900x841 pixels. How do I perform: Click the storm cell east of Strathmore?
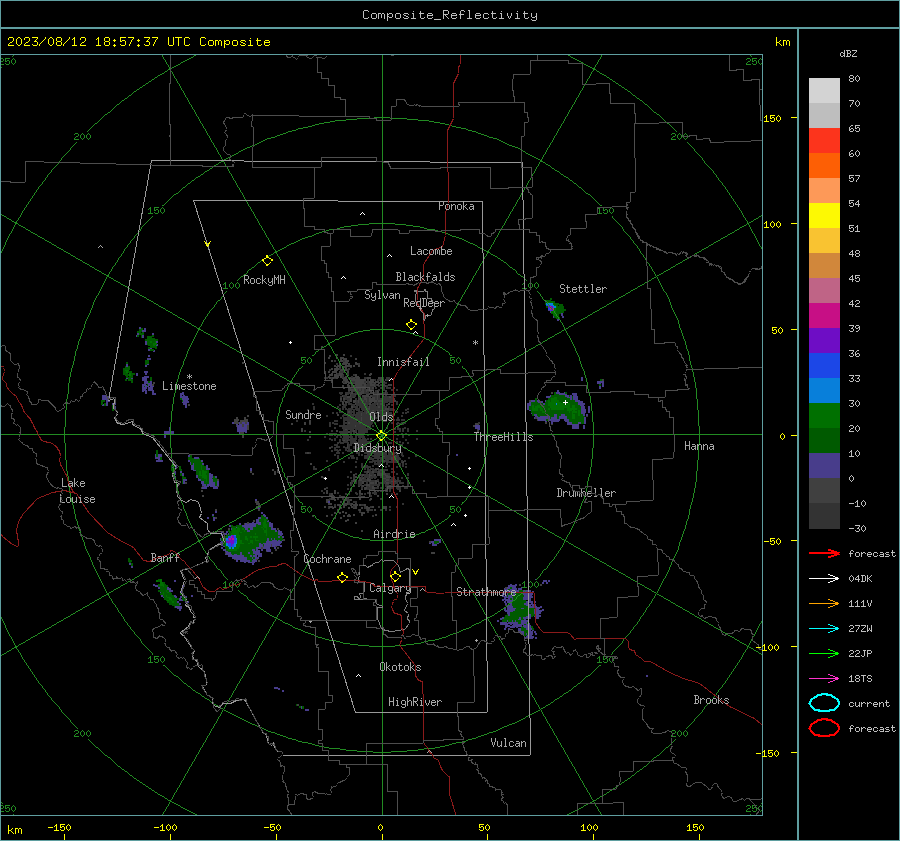(x=521, y=612)
